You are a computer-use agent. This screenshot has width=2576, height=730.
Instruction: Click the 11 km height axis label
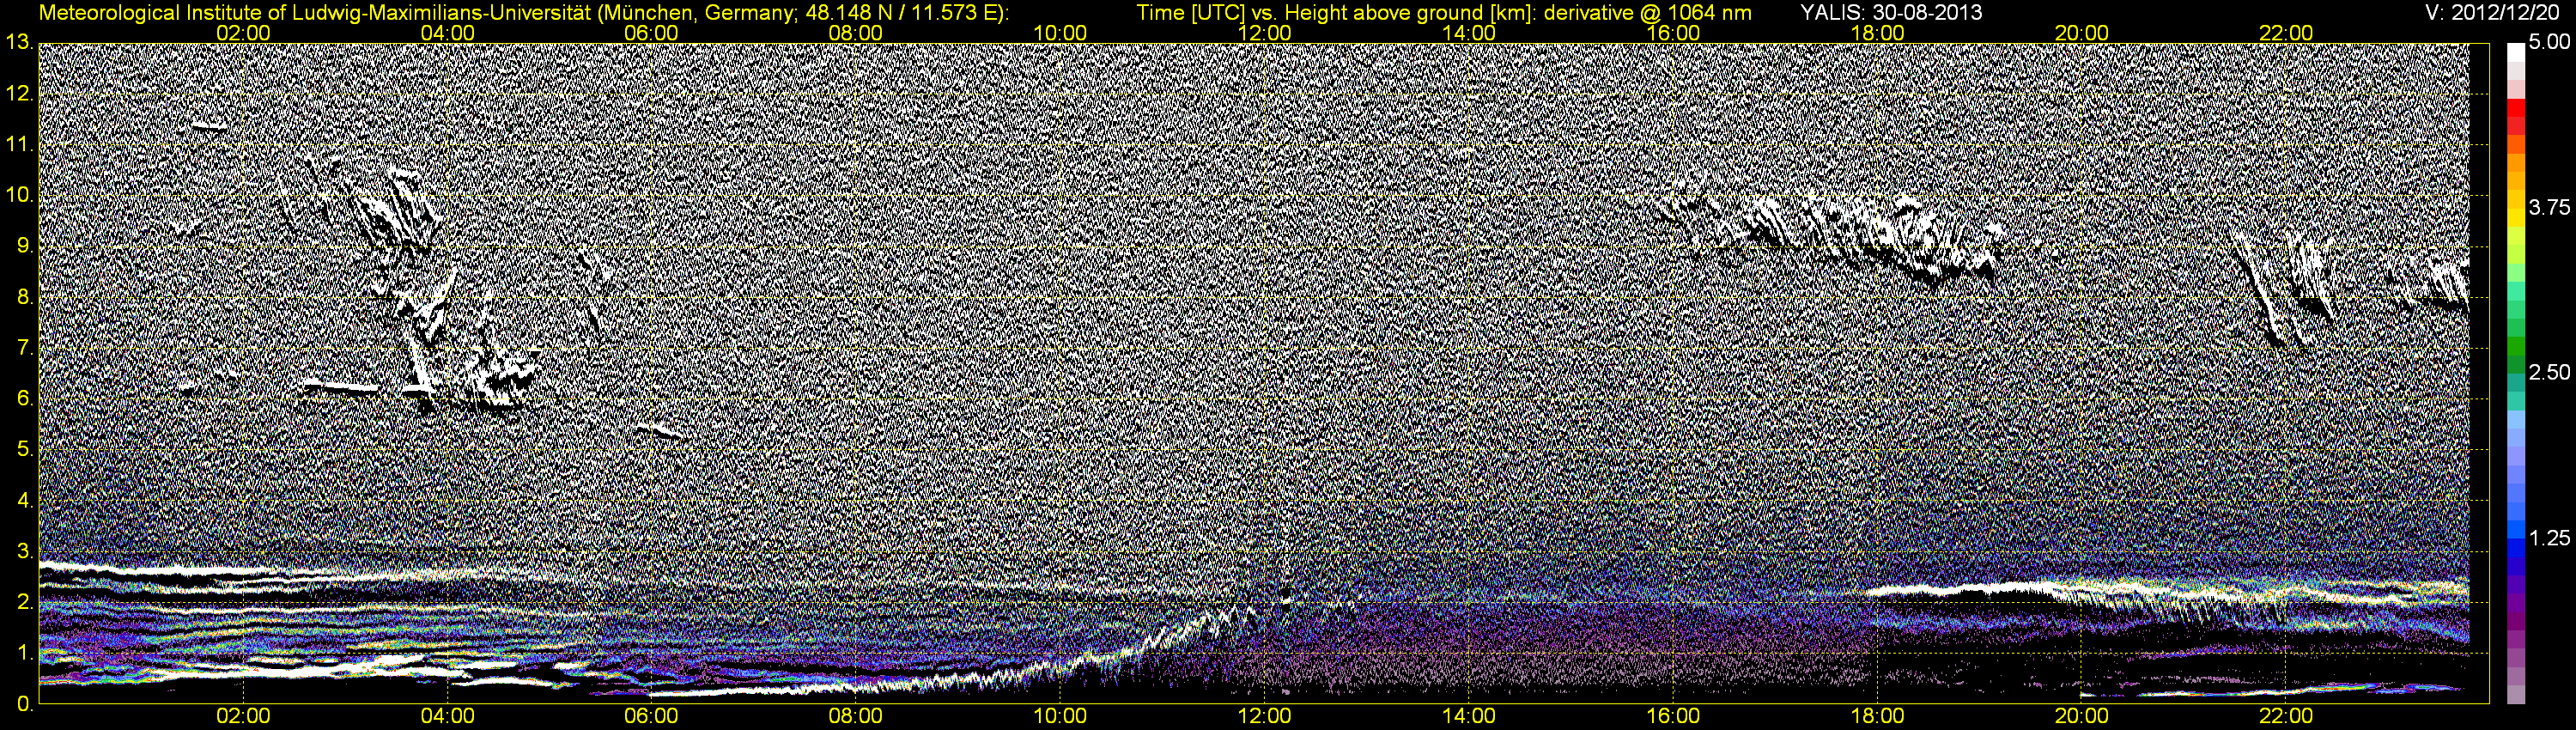[20, 144]
